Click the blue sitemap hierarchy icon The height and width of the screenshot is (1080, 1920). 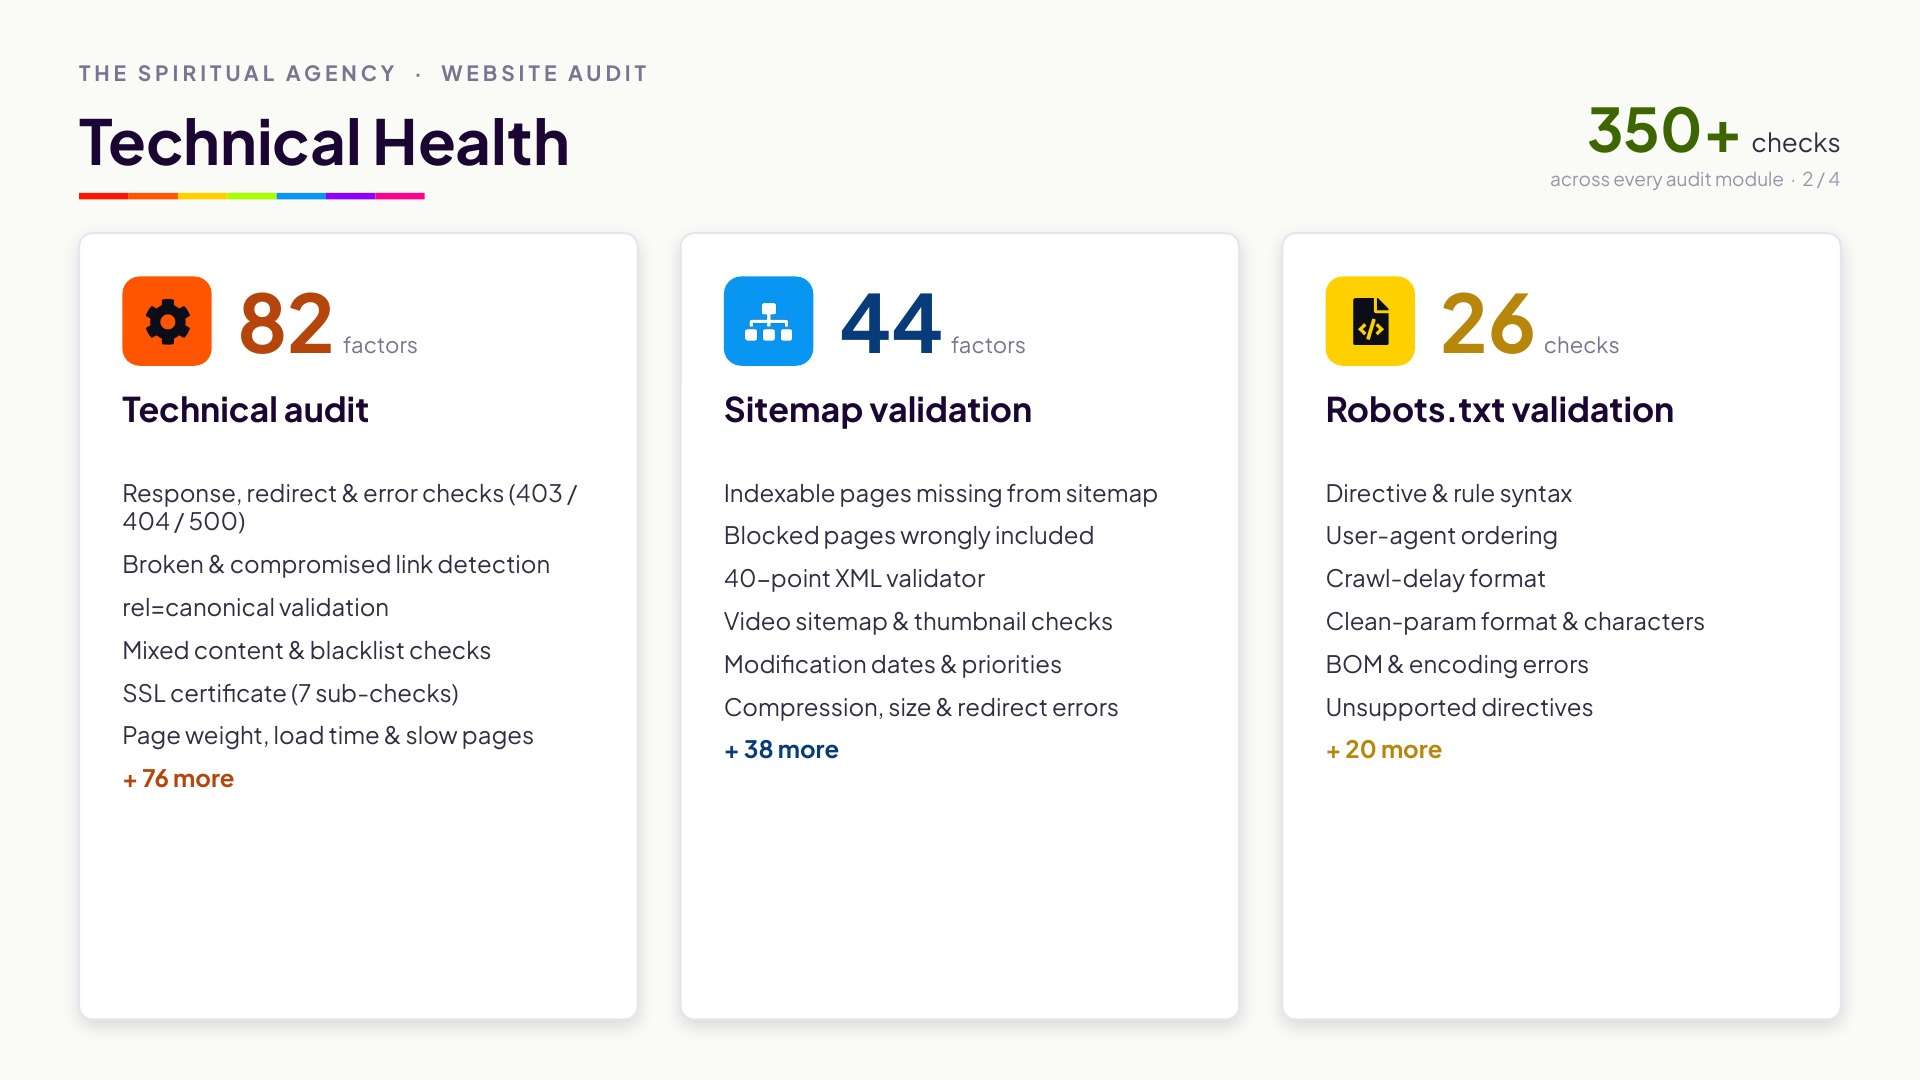point(768,321)
